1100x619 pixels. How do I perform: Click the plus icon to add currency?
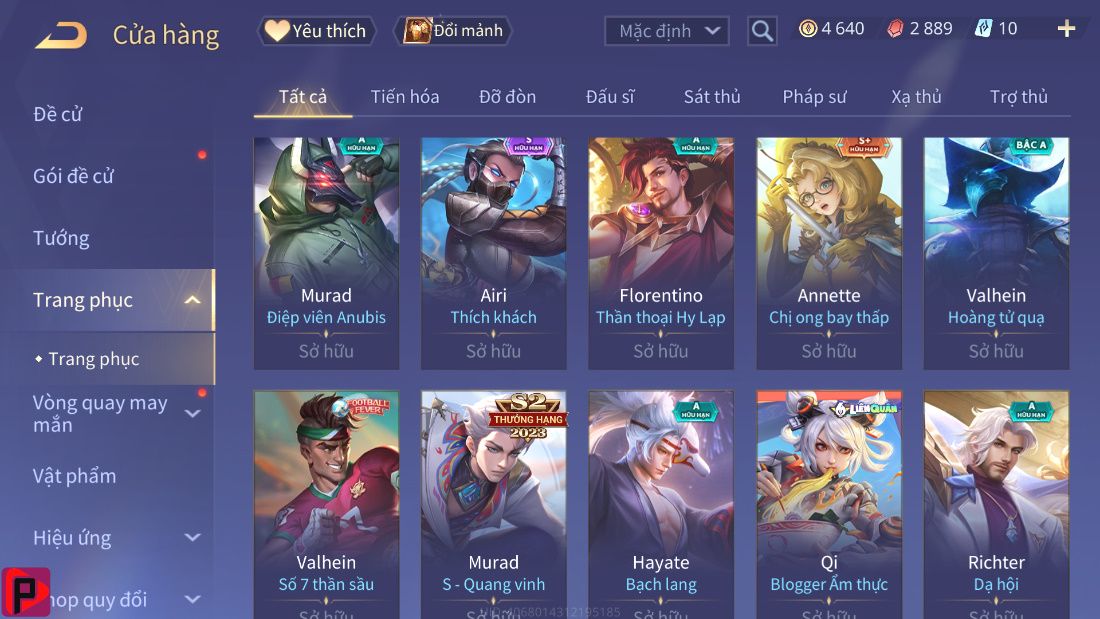click(x=1066, y=29)
